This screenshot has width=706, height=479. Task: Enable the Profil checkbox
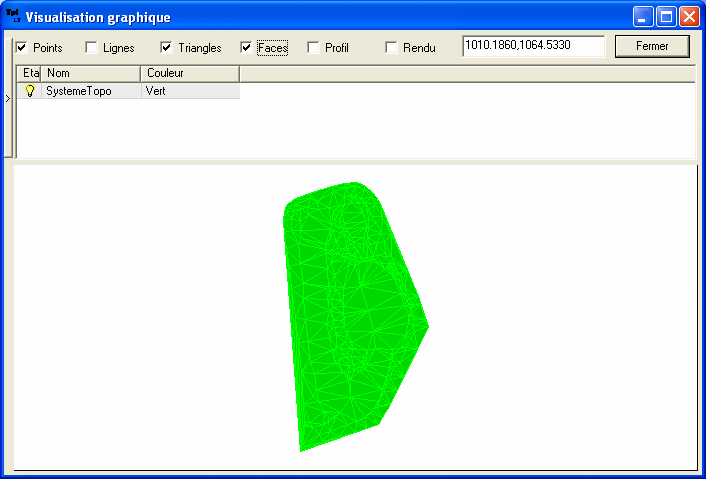click(313, 47)
